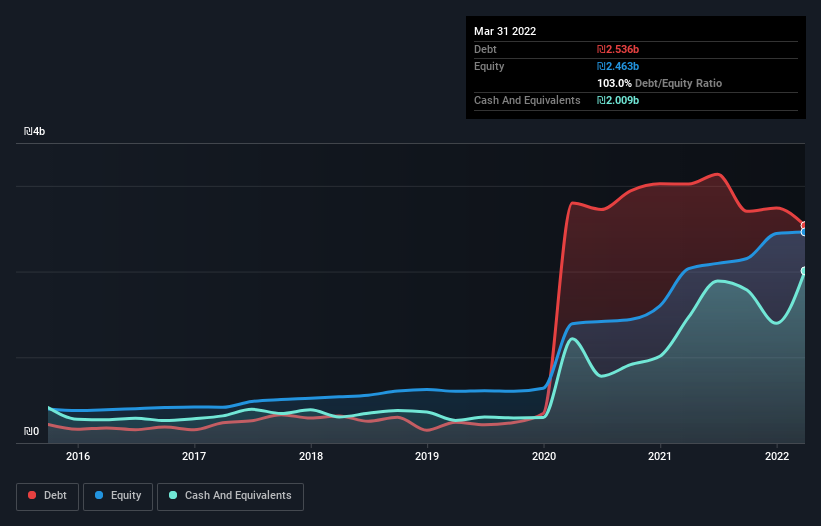Image resolution: width=821 pixels, height=526 pixels.
Task: Click the ₪4b y-axis label
Action: click(x=35, y=131)
